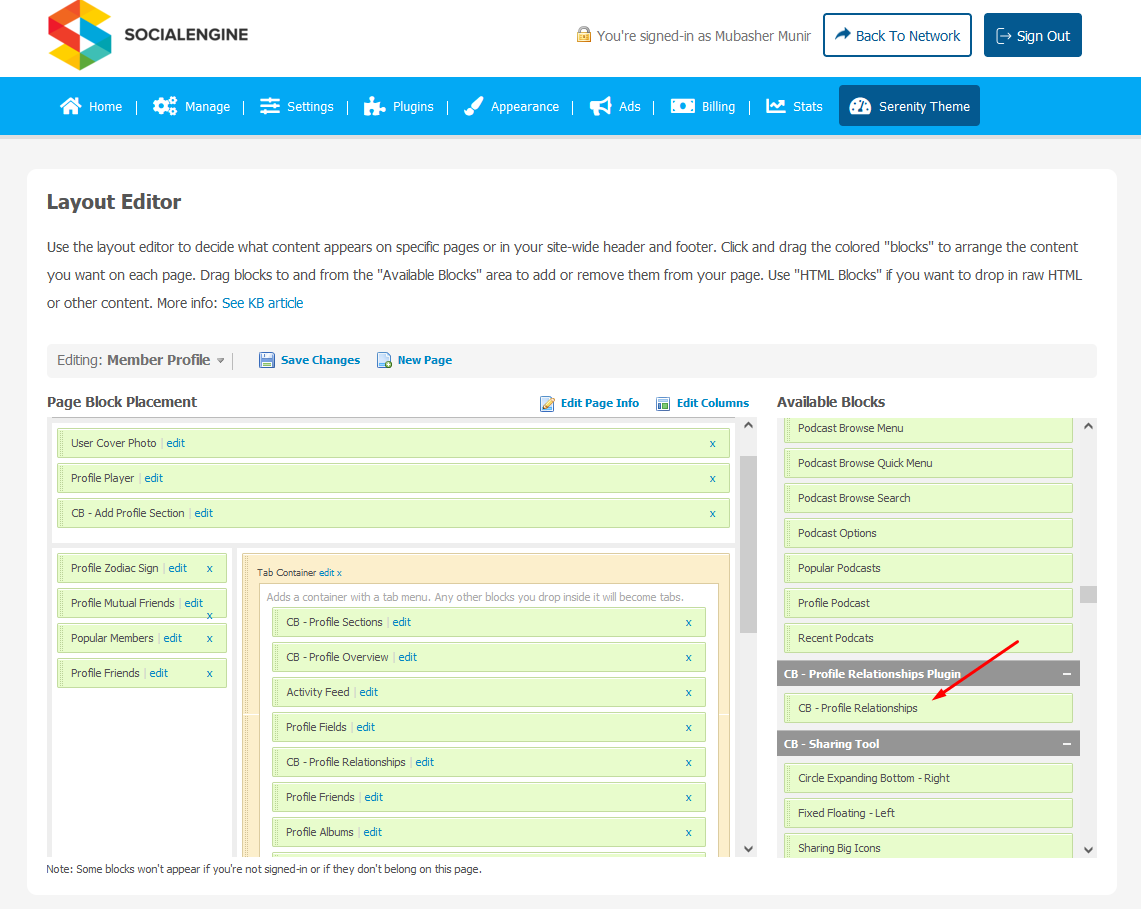Image resolution: width=1141 pixels, height=909 pixels.
Task: Collapse the CB - Profile Relationships Plugin section
Action: coord(1066,674)
